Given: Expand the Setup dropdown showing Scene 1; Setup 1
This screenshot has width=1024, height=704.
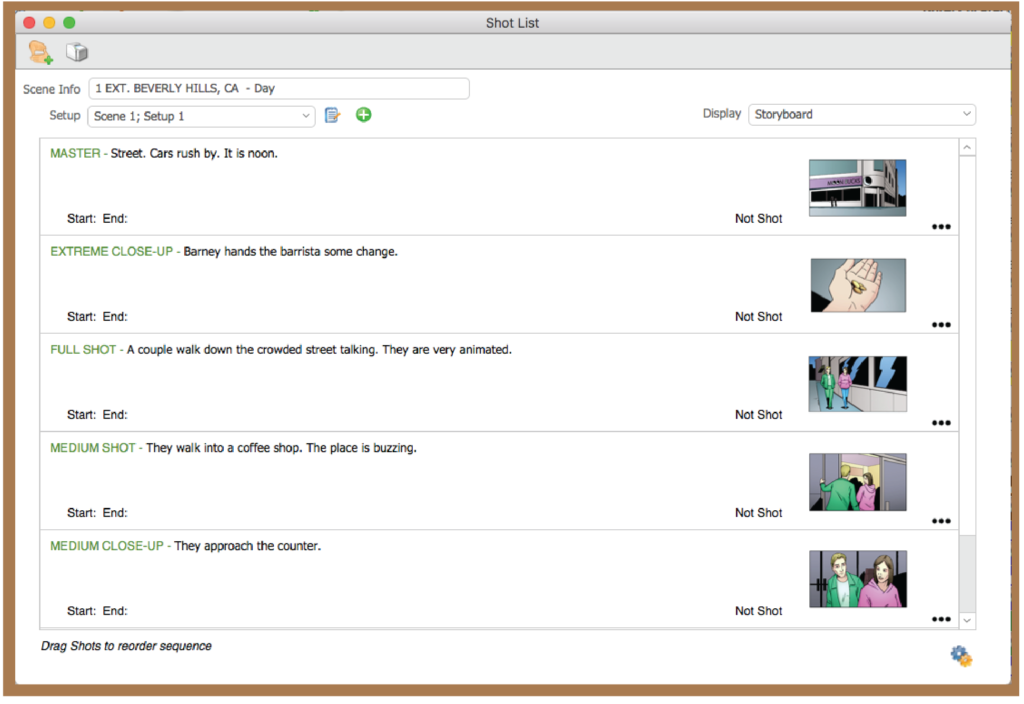Looking at the screenshot, I should 201,116.
